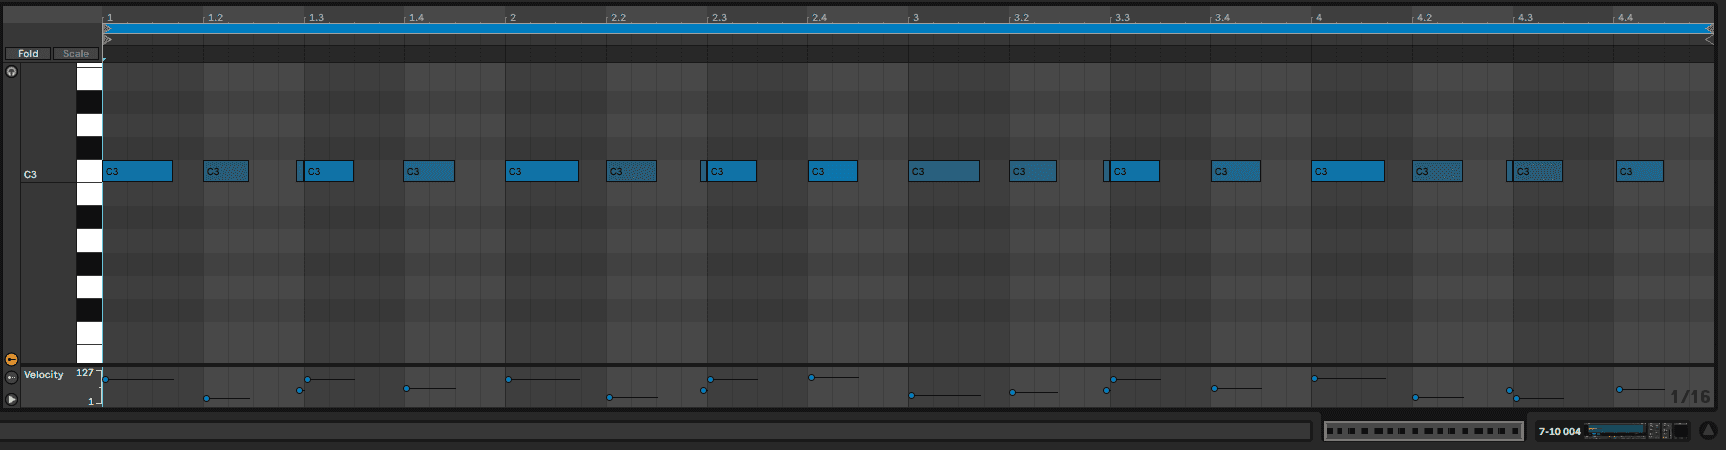1726x450 pixels.
Task: Click the velocity marker at beat 1.2
Action: coord(207,399)
